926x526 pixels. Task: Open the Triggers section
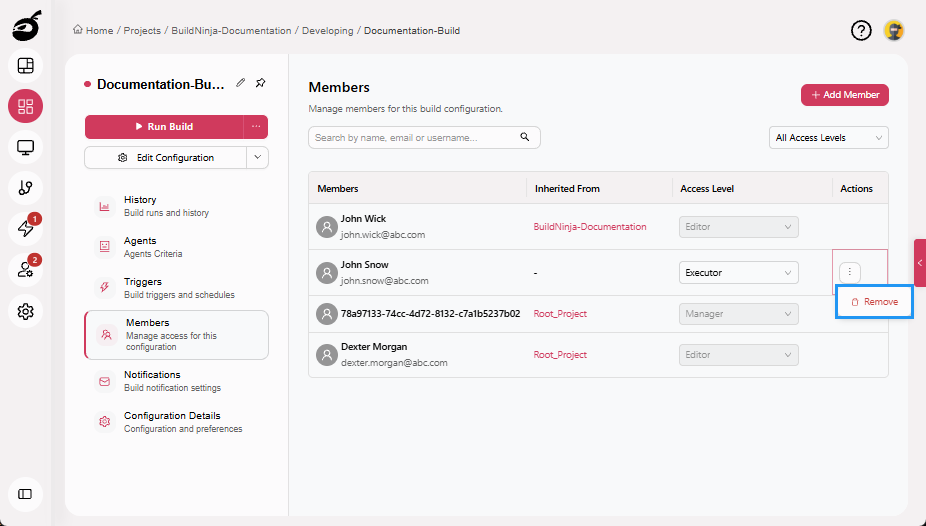pos(176,287)
